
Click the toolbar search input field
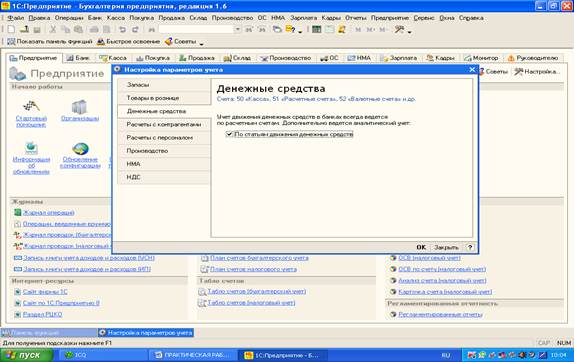(x=196, y=30)
